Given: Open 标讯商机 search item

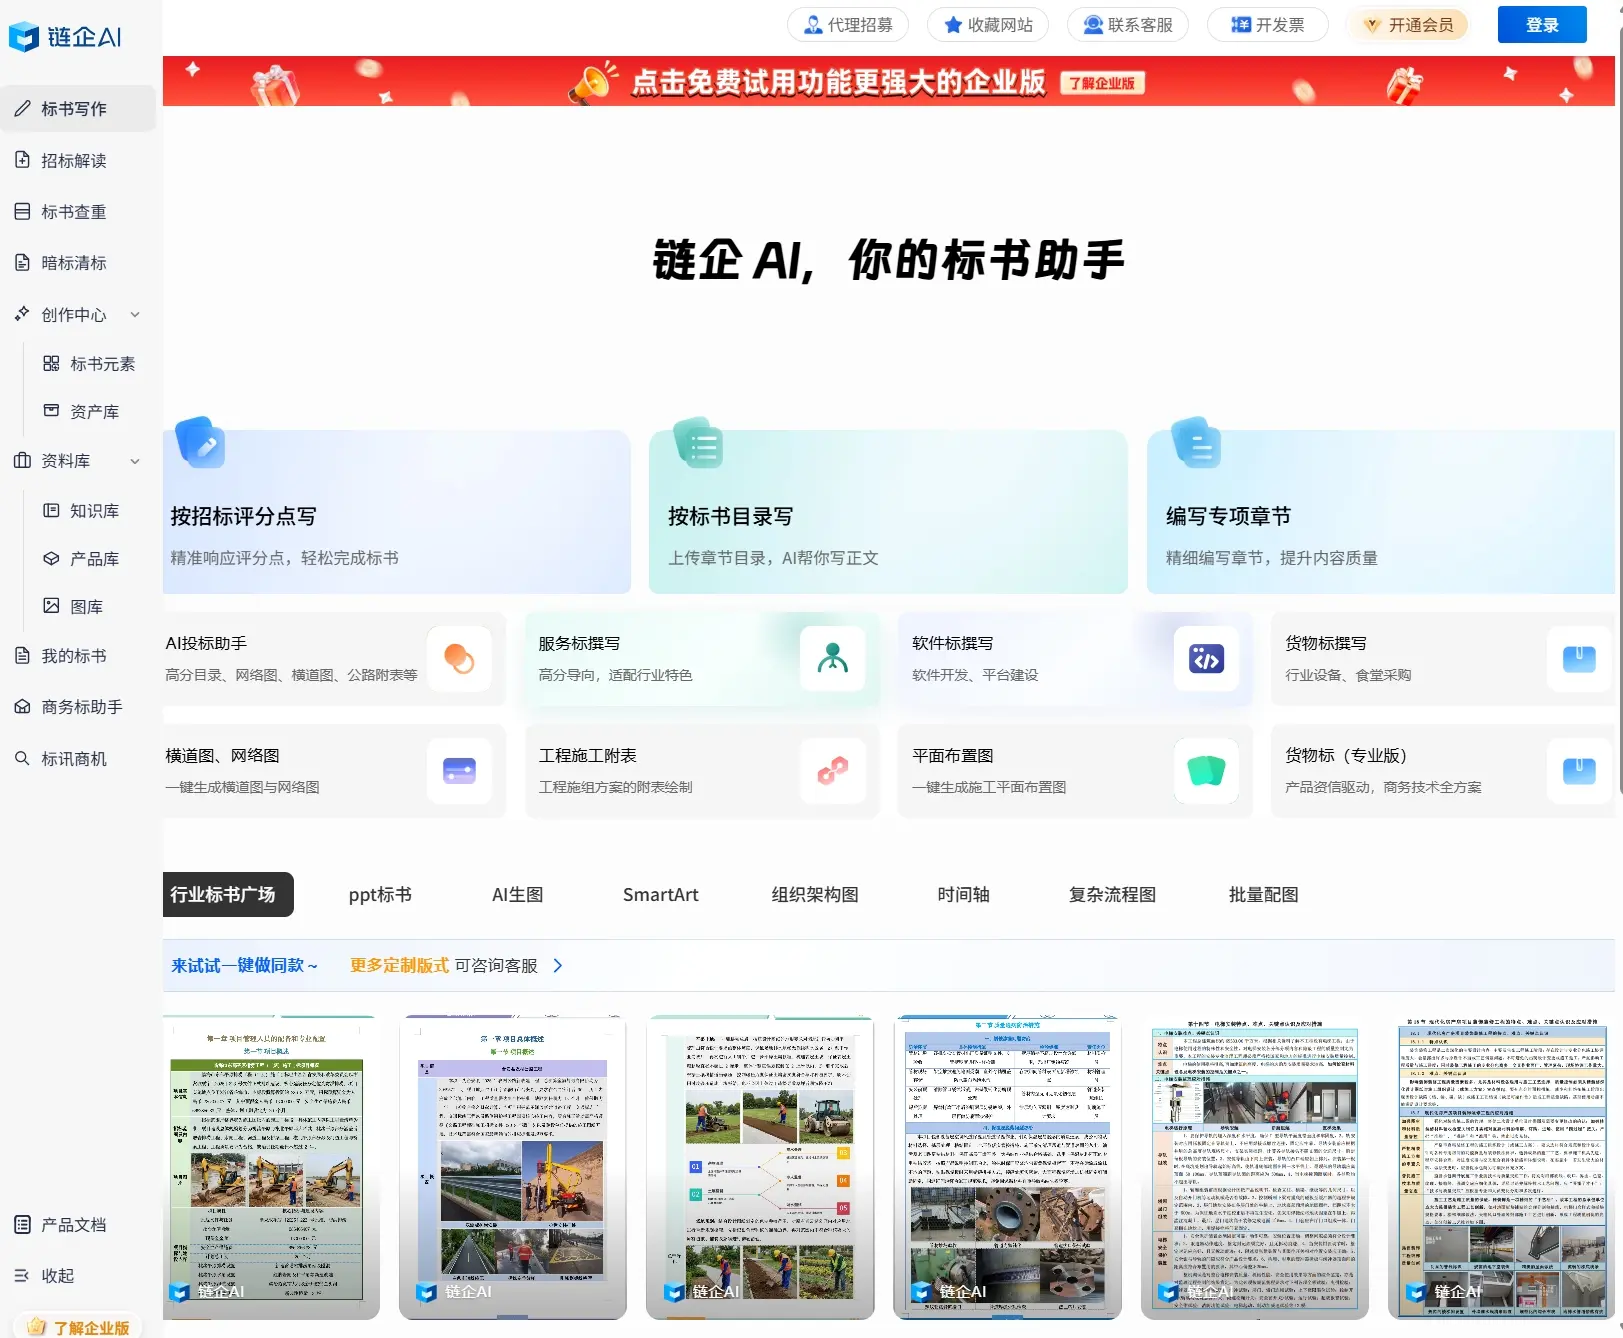Looking at the screenshot, I should point(78,758).
